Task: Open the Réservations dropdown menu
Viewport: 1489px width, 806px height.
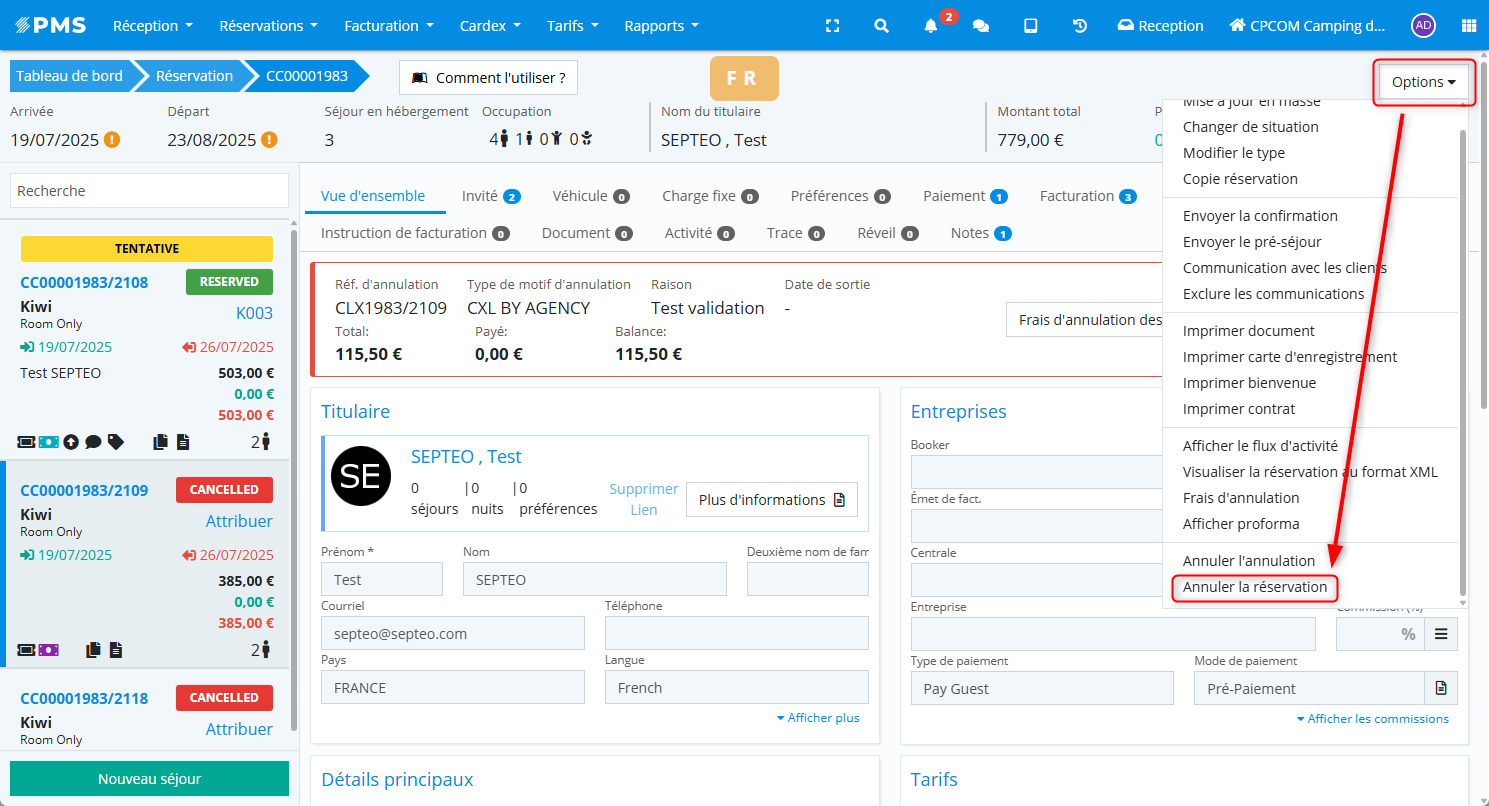Action: pyautogui.click(x=268, y=26)
